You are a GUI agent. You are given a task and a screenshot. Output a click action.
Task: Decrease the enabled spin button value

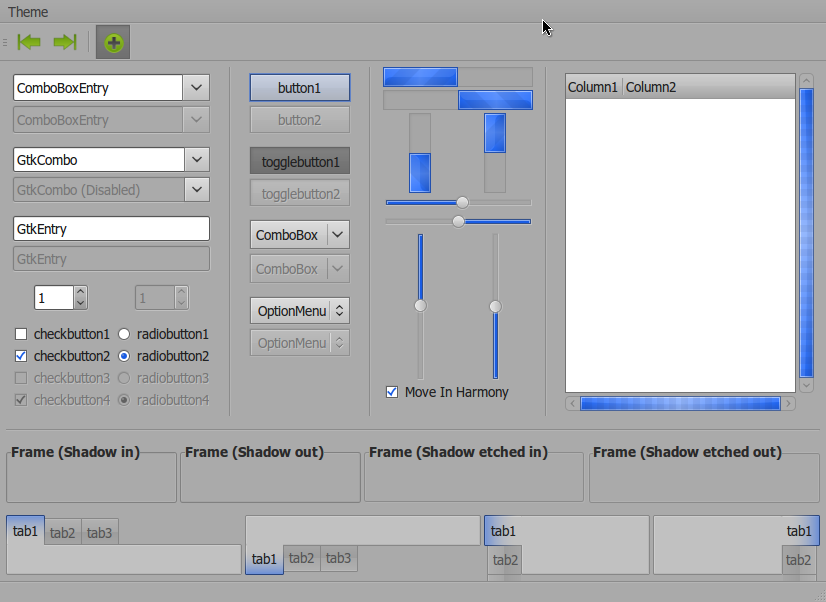[81, 303]
